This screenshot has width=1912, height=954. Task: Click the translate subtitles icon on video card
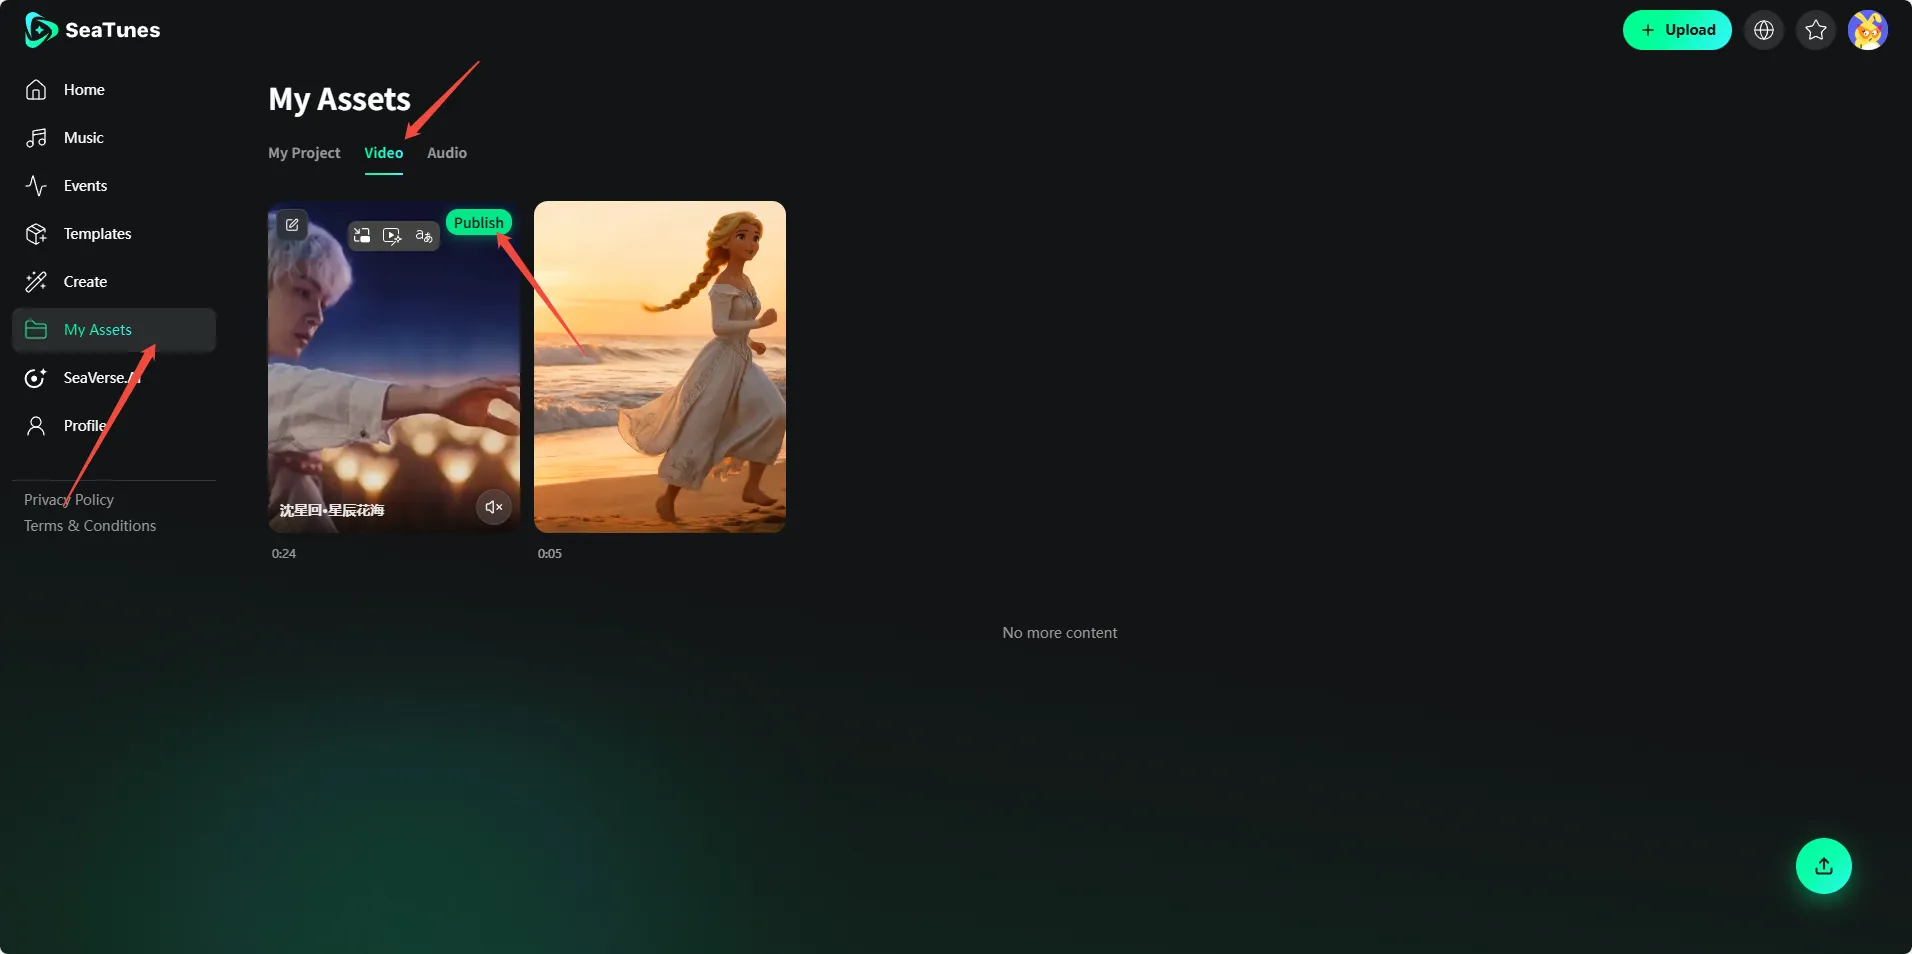pyautogui.click(x=424, y=236)
